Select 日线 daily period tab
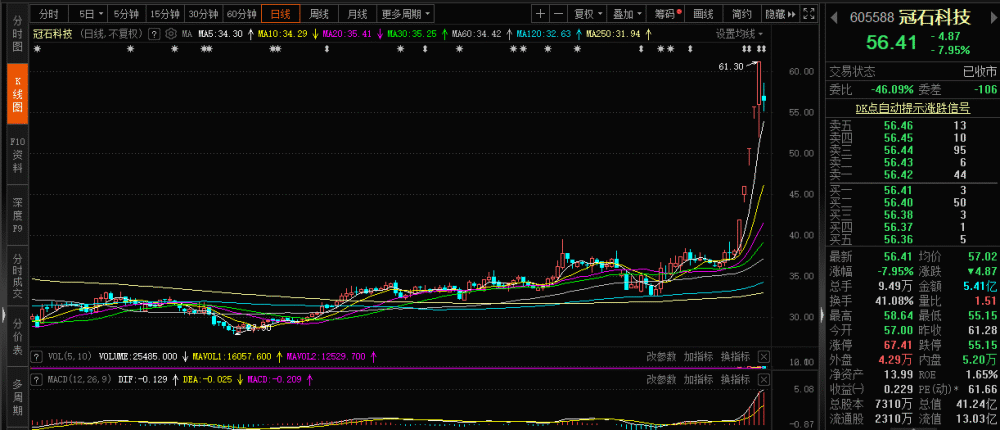This screenshot has width=1000, height=430. 281,13
